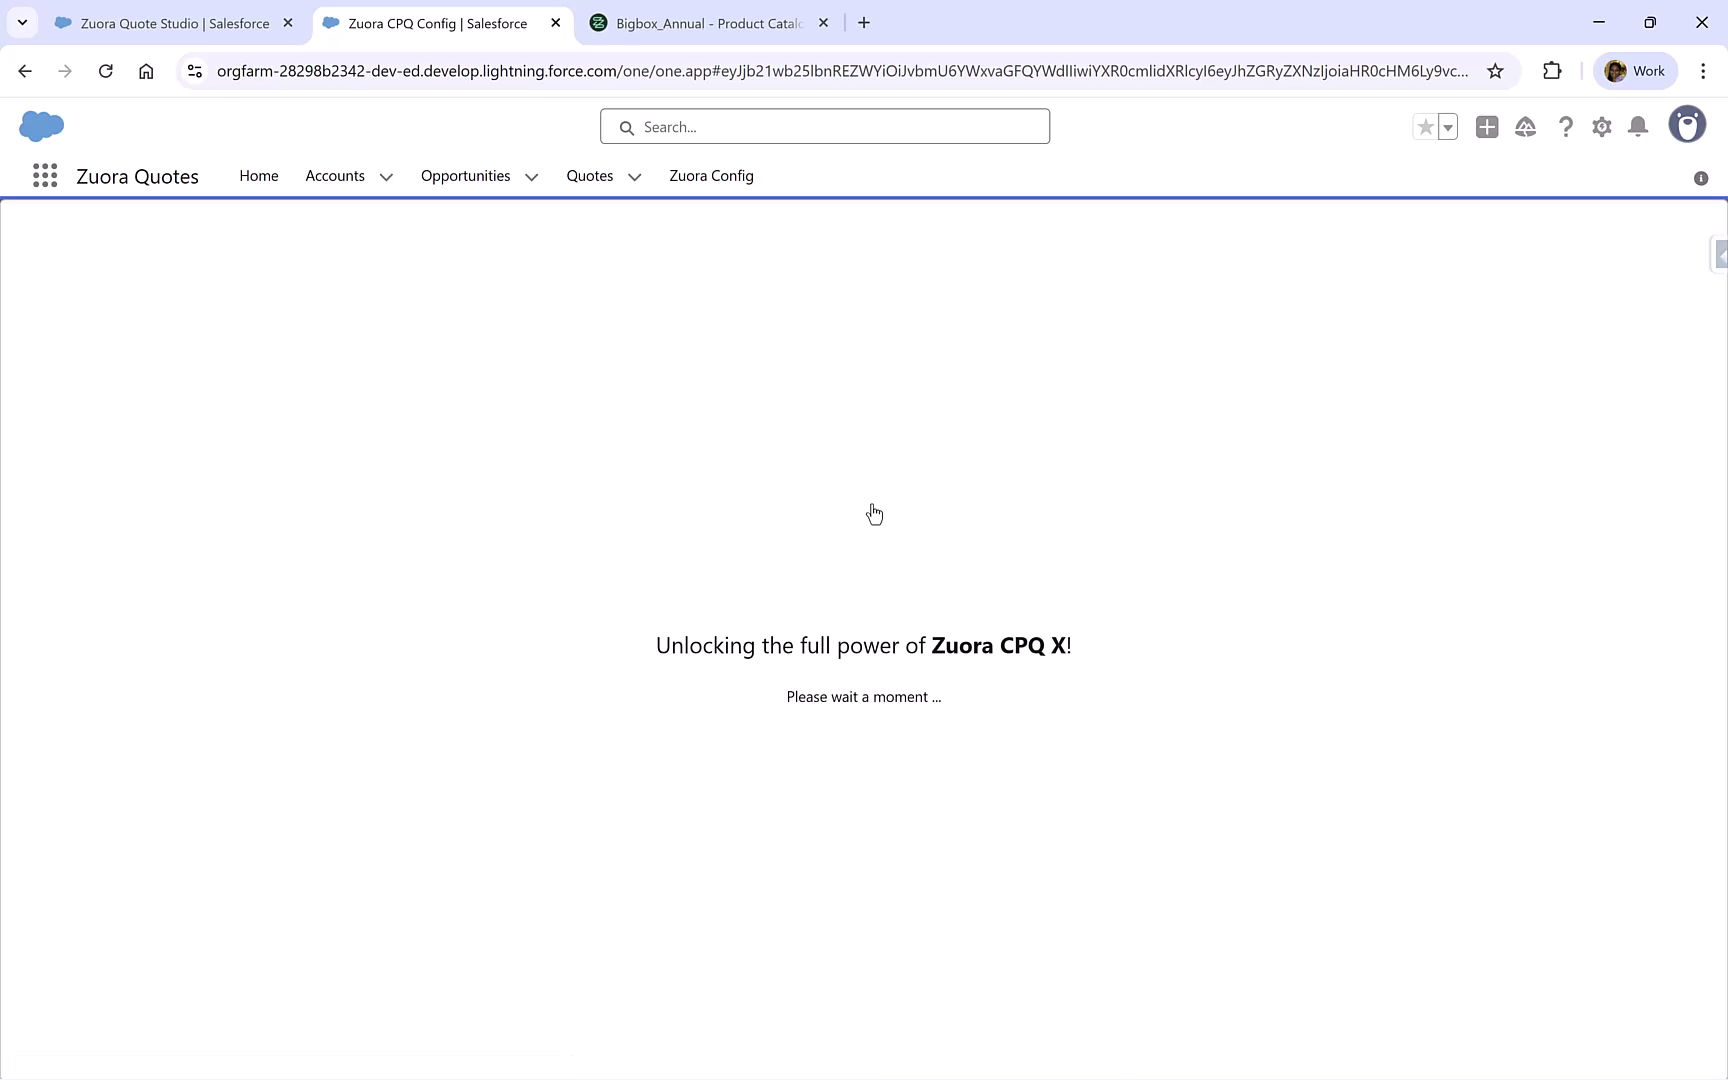This screenshot has width=1728, height=1080.
Task: Open the Setup gear icon
Action: [x=1601, y=127]
